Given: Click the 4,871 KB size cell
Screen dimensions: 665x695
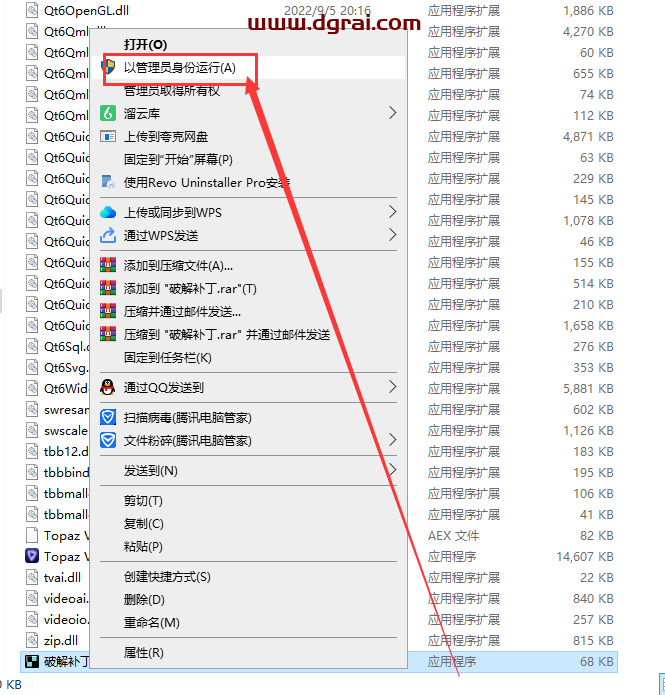Looking at the screenshot, I should tap(588, 137).
